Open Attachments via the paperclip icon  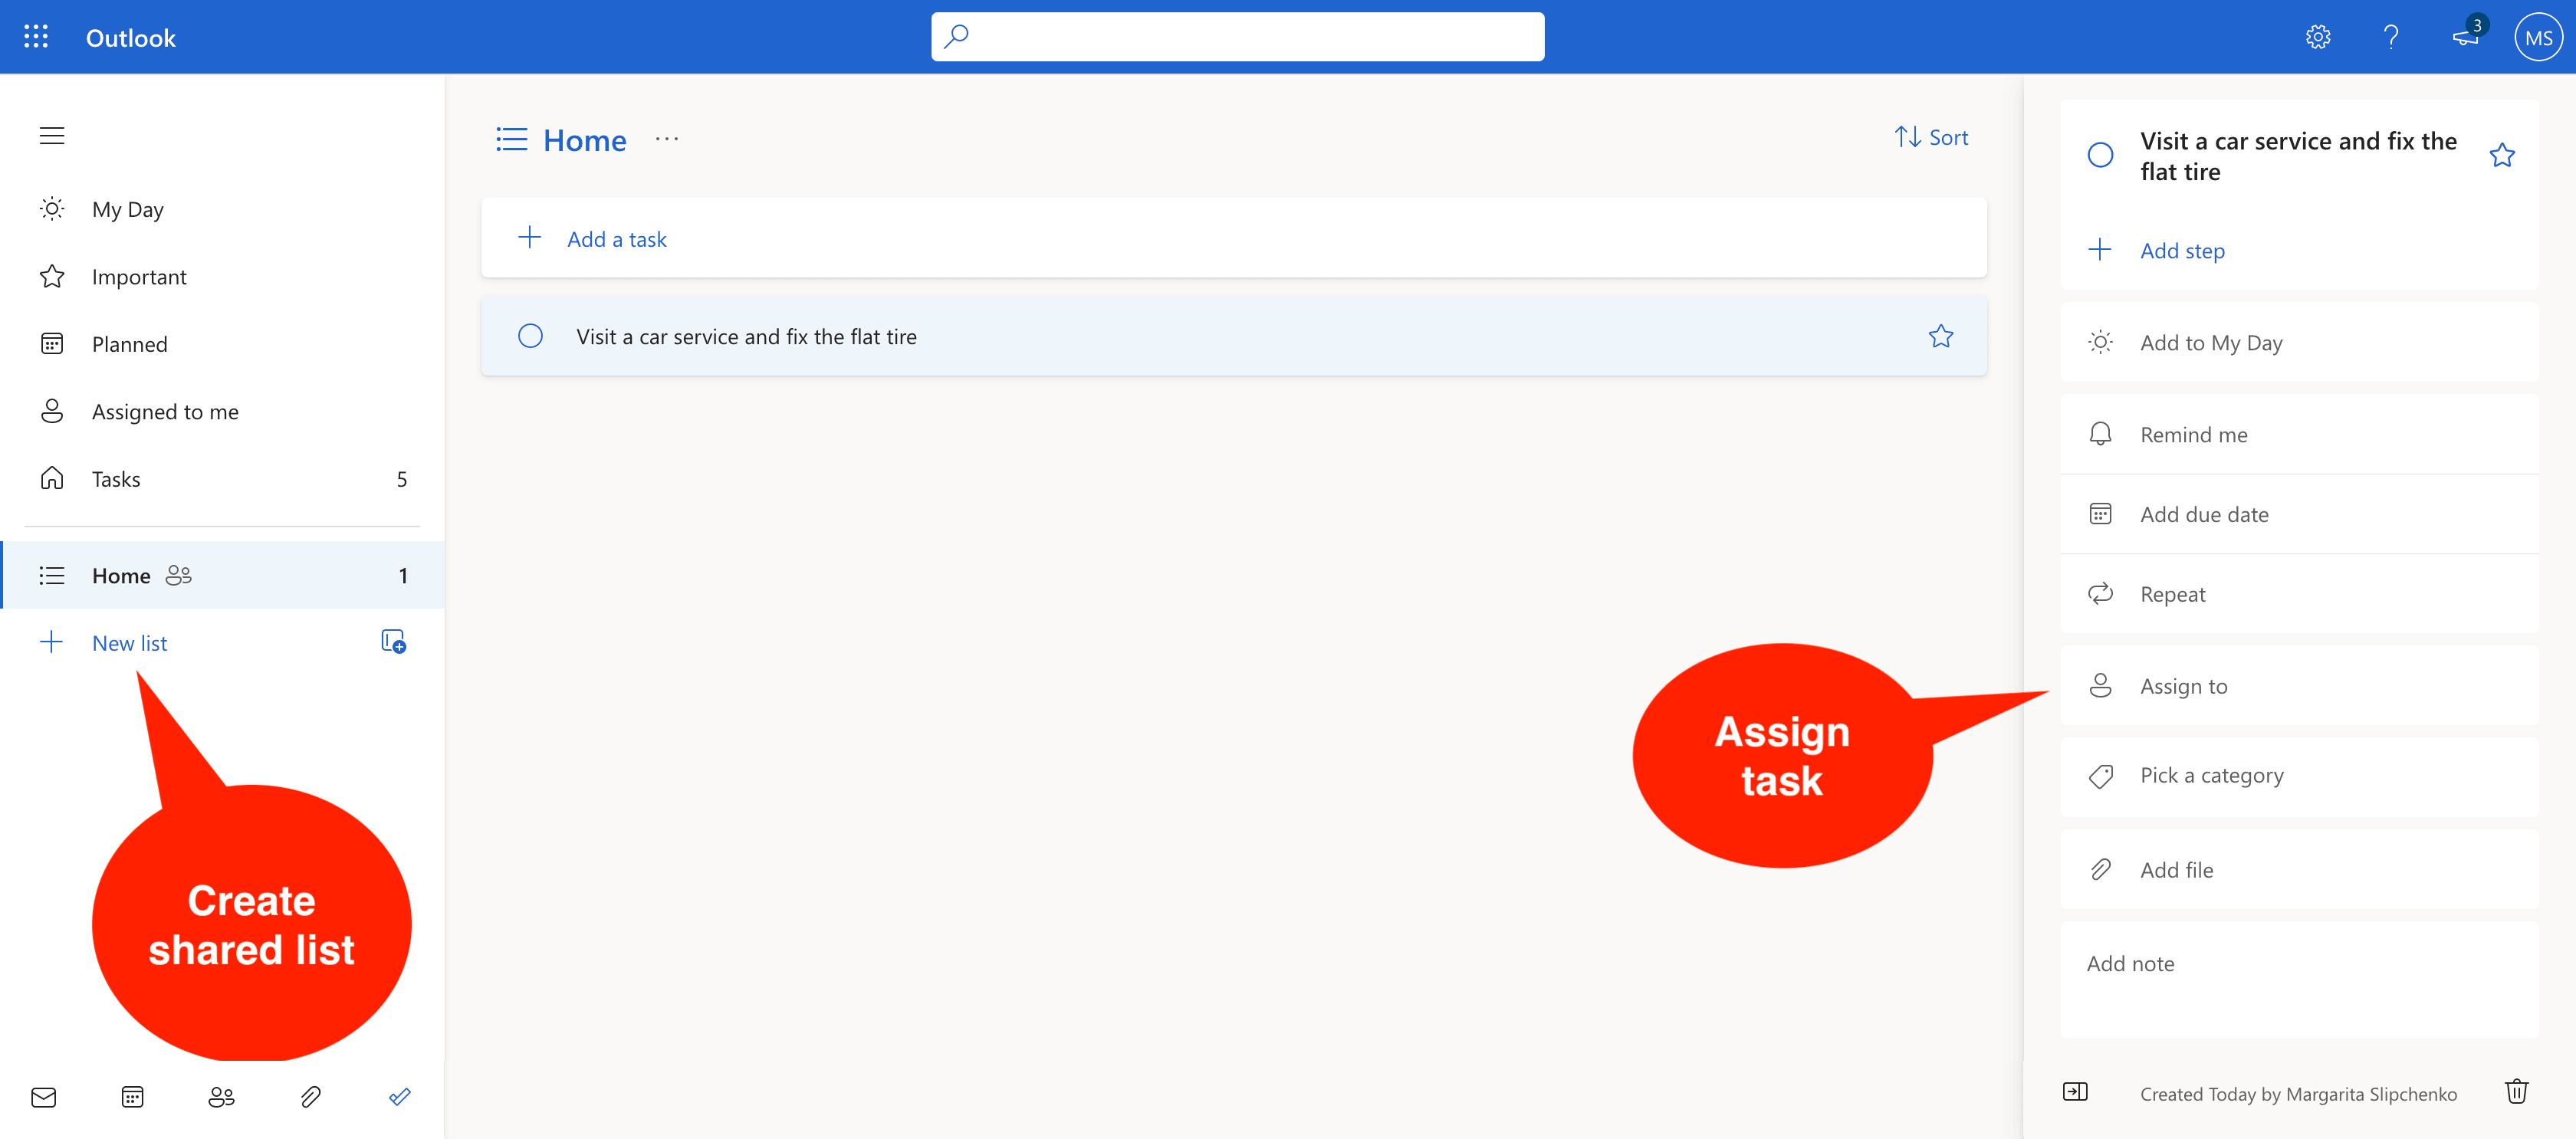coord(310,1096)
